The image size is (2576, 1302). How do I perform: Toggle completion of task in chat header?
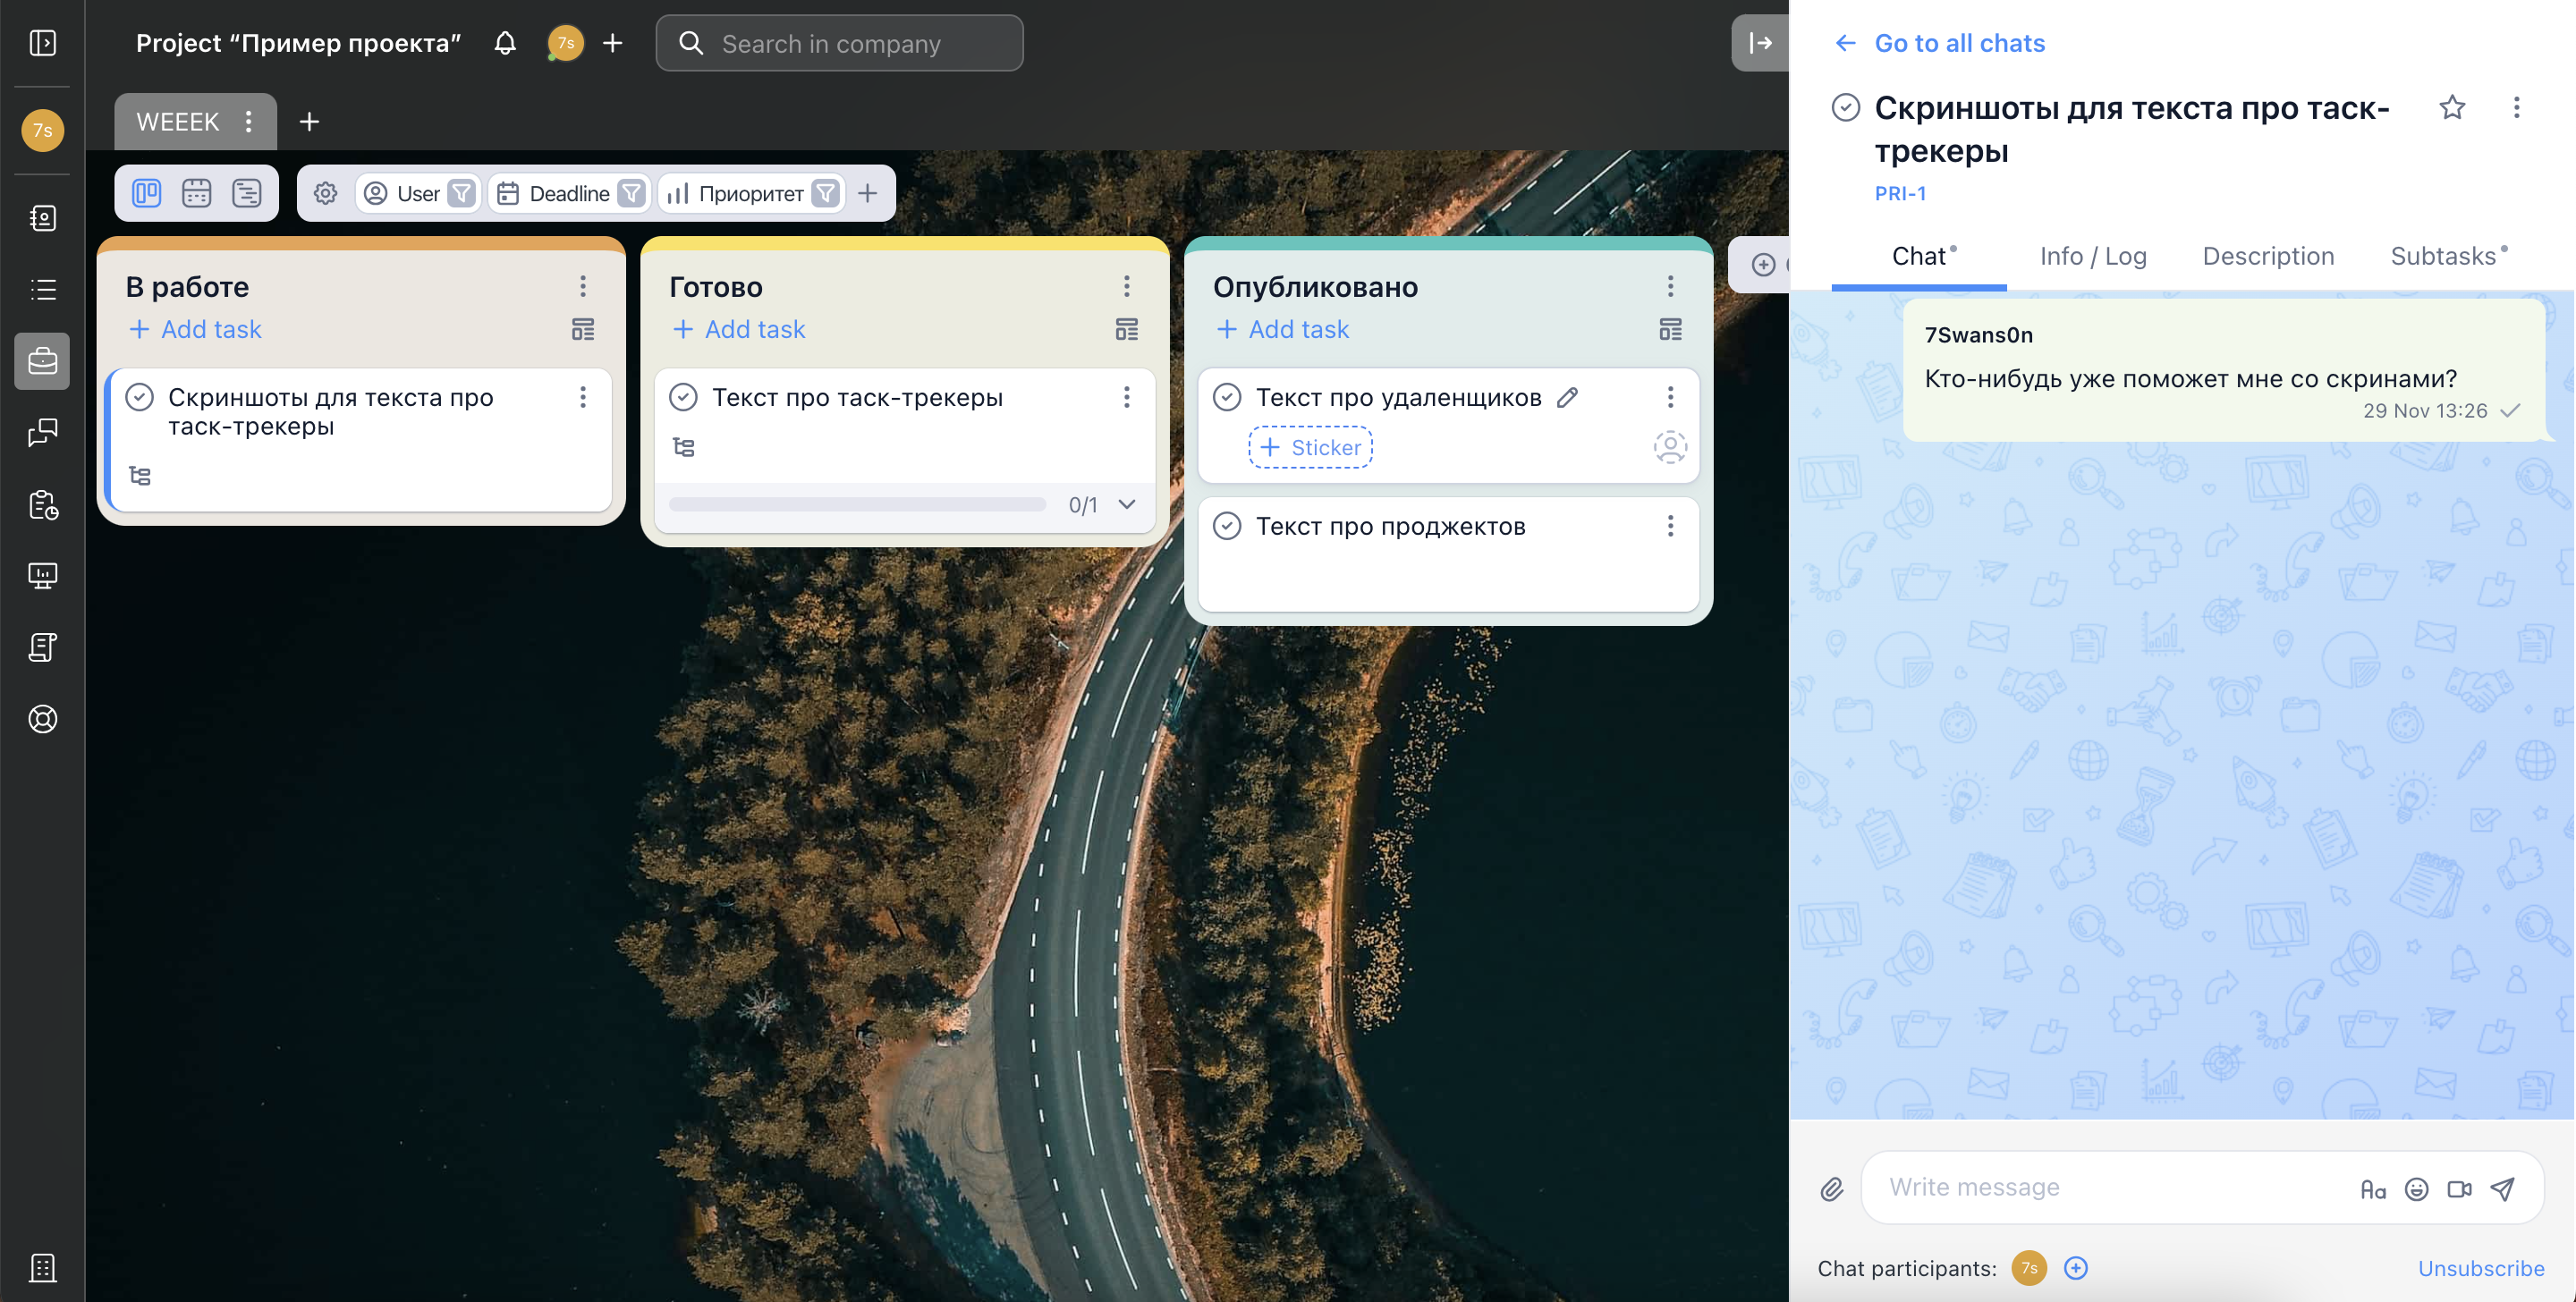click(1845, 107)
